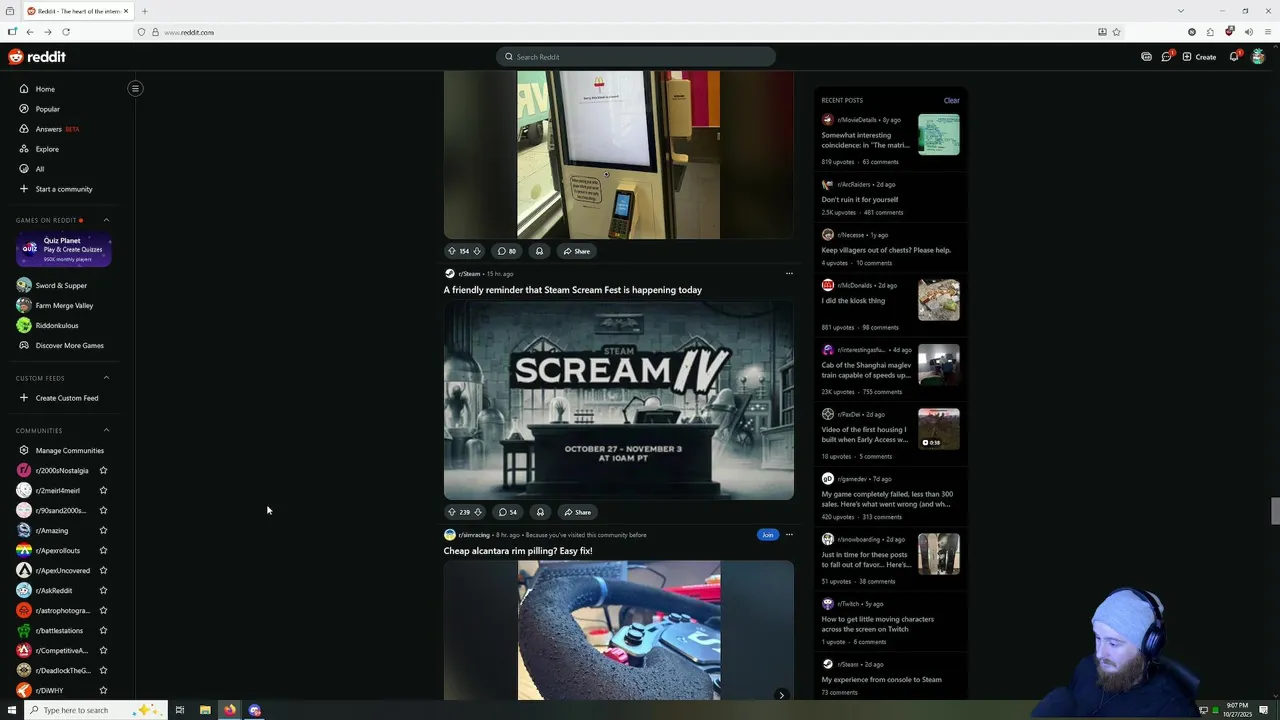Collapse the Custom Feeds section
This screenshot has height=720, width=1280.
106,378
